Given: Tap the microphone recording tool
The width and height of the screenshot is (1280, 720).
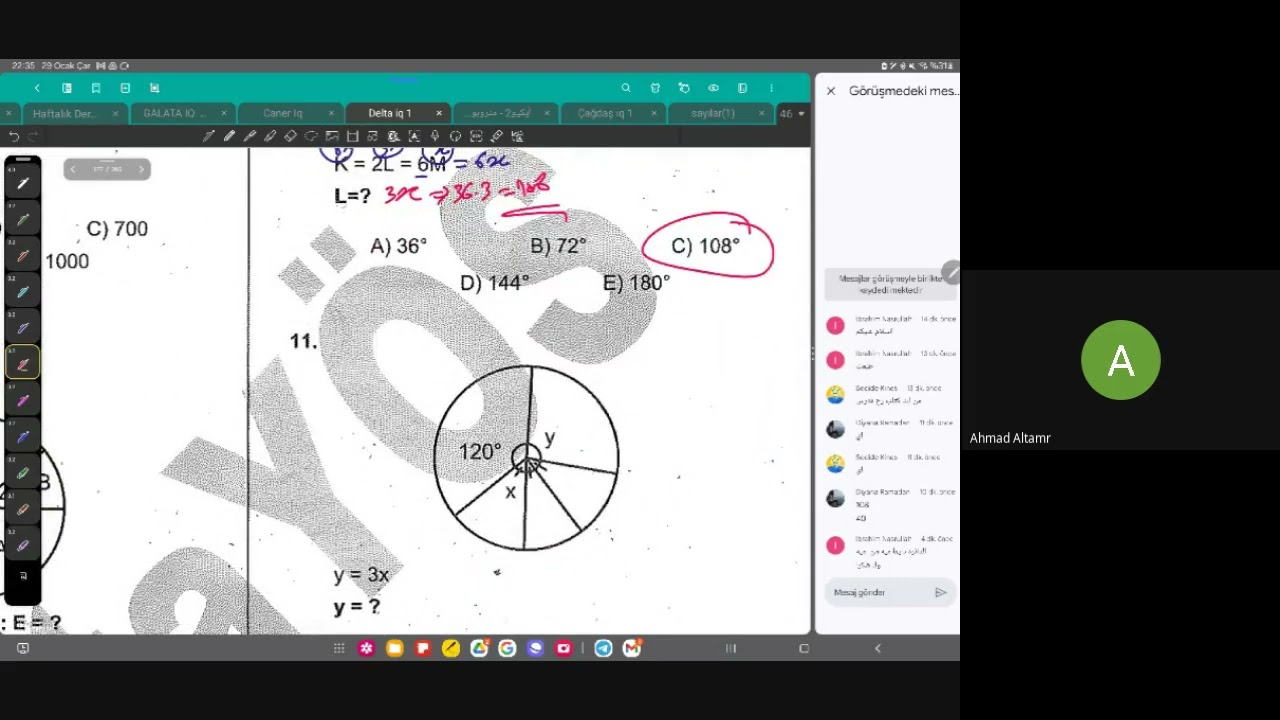Looking at the screenshot, I should (435, 136).
